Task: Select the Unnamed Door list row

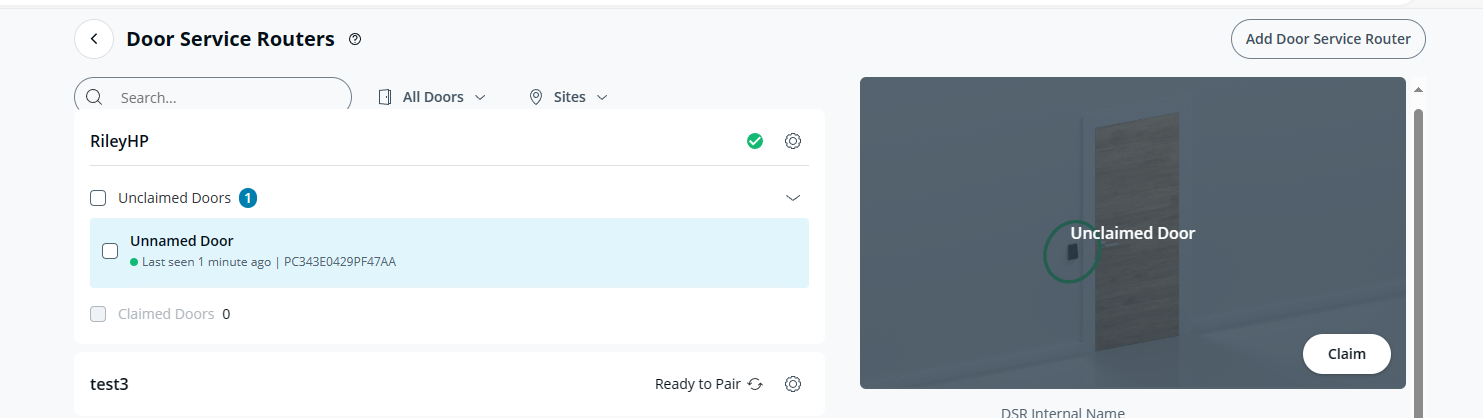Action: [450, 252]
